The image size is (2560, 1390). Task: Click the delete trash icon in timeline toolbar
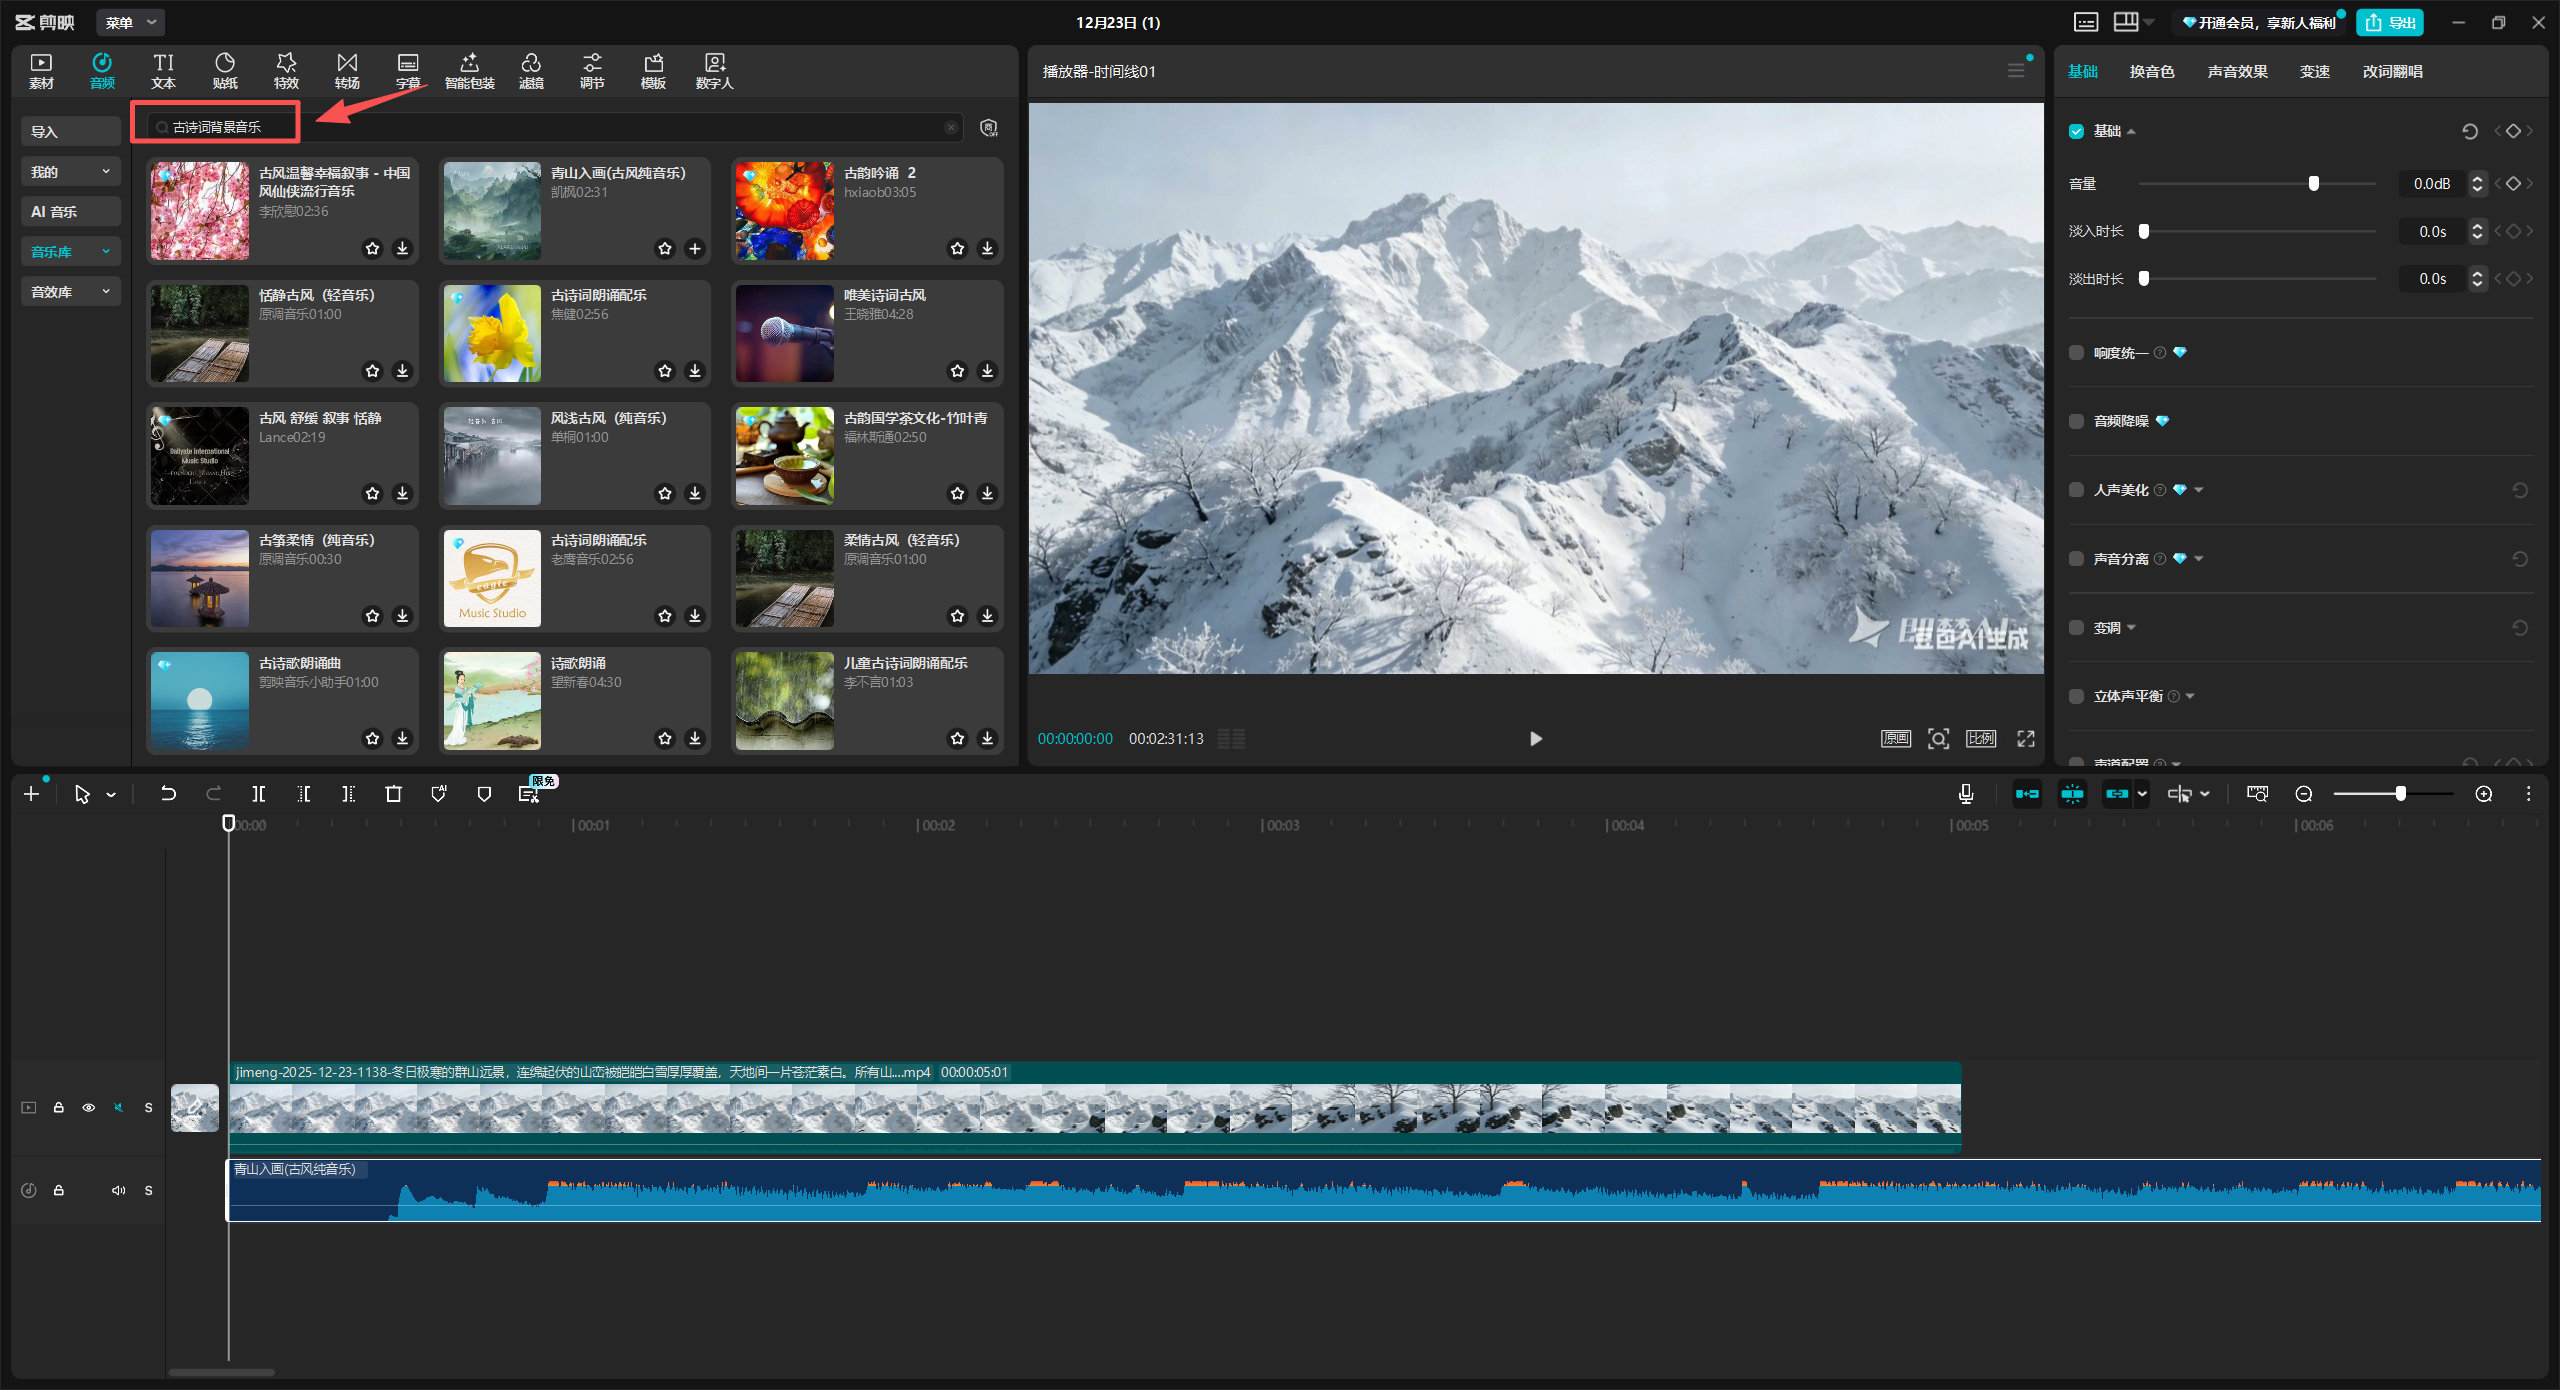(393, 794)
